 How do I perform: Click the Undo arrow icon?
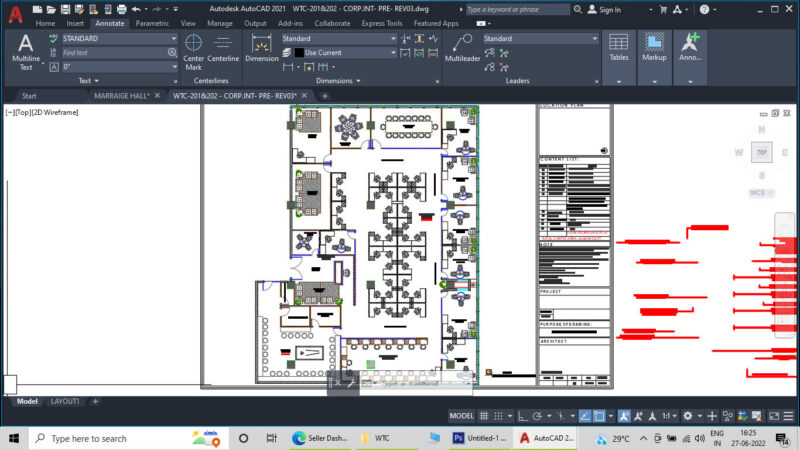tap(136, 9)
